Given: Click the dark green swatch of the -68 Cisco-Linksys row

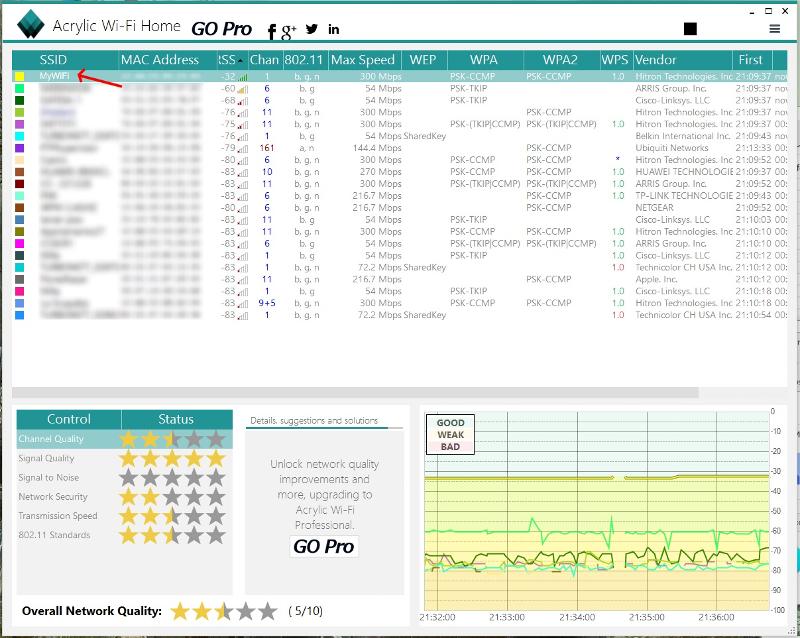Looking at the screenshot, I should tap(19, 101).
